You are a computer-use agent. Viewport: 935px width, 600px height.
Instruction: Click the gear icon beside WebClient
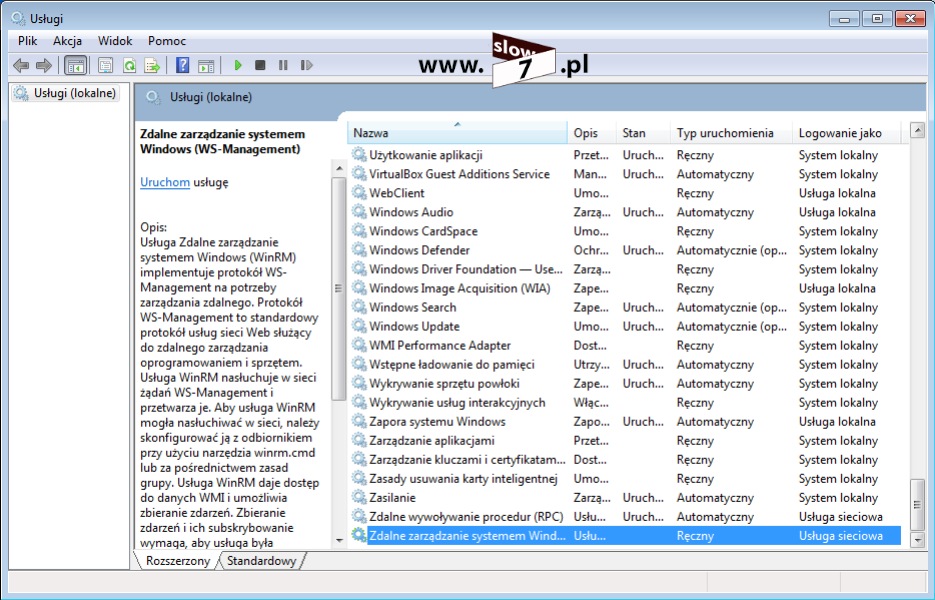click(x=358, y=193)
